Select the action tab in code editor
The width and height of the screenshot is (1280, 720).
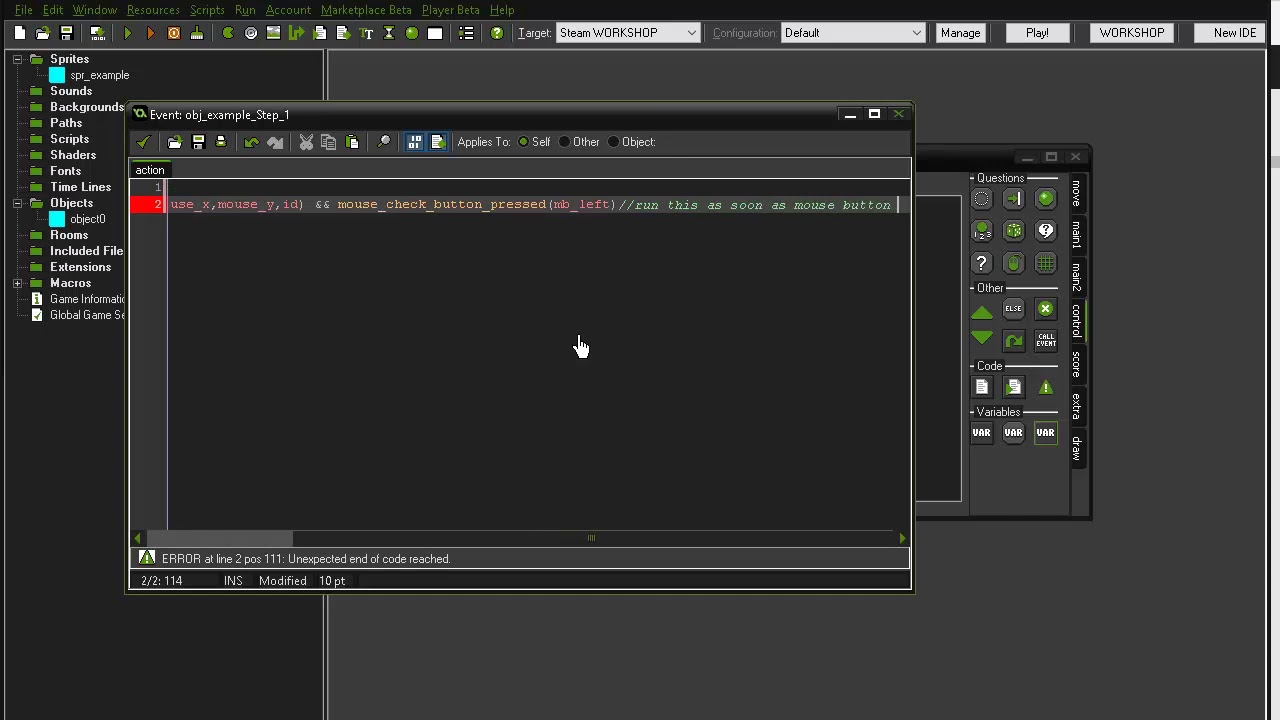[x=150, y=170]
